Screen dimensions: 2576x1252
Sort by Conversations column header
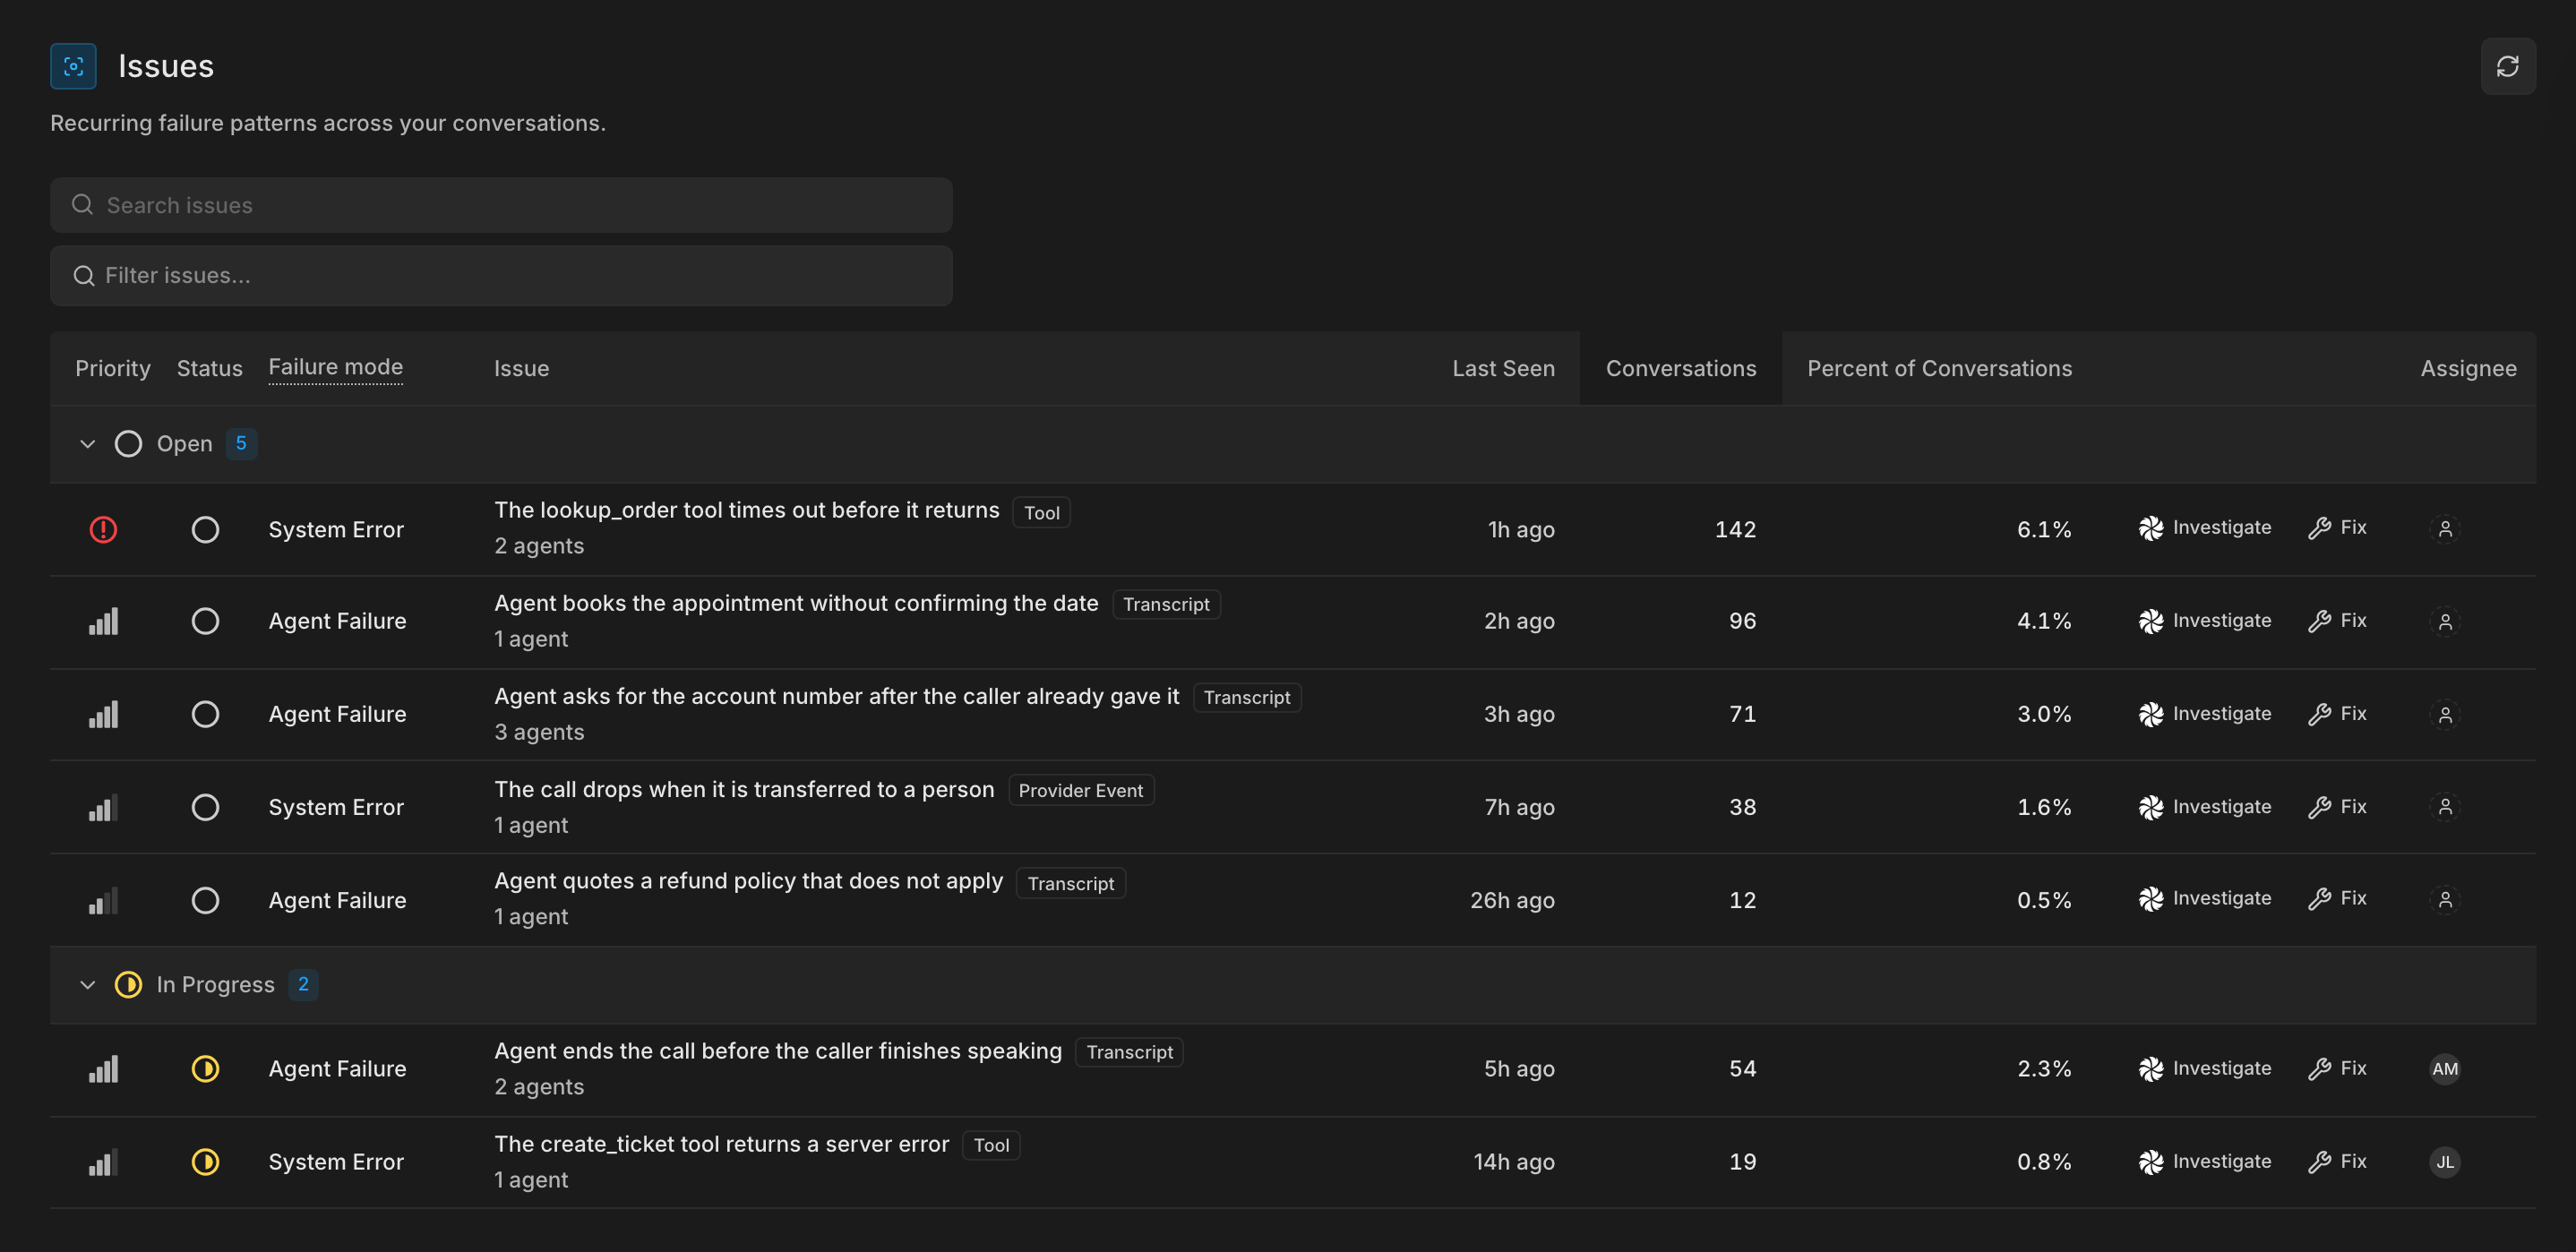1680,368
